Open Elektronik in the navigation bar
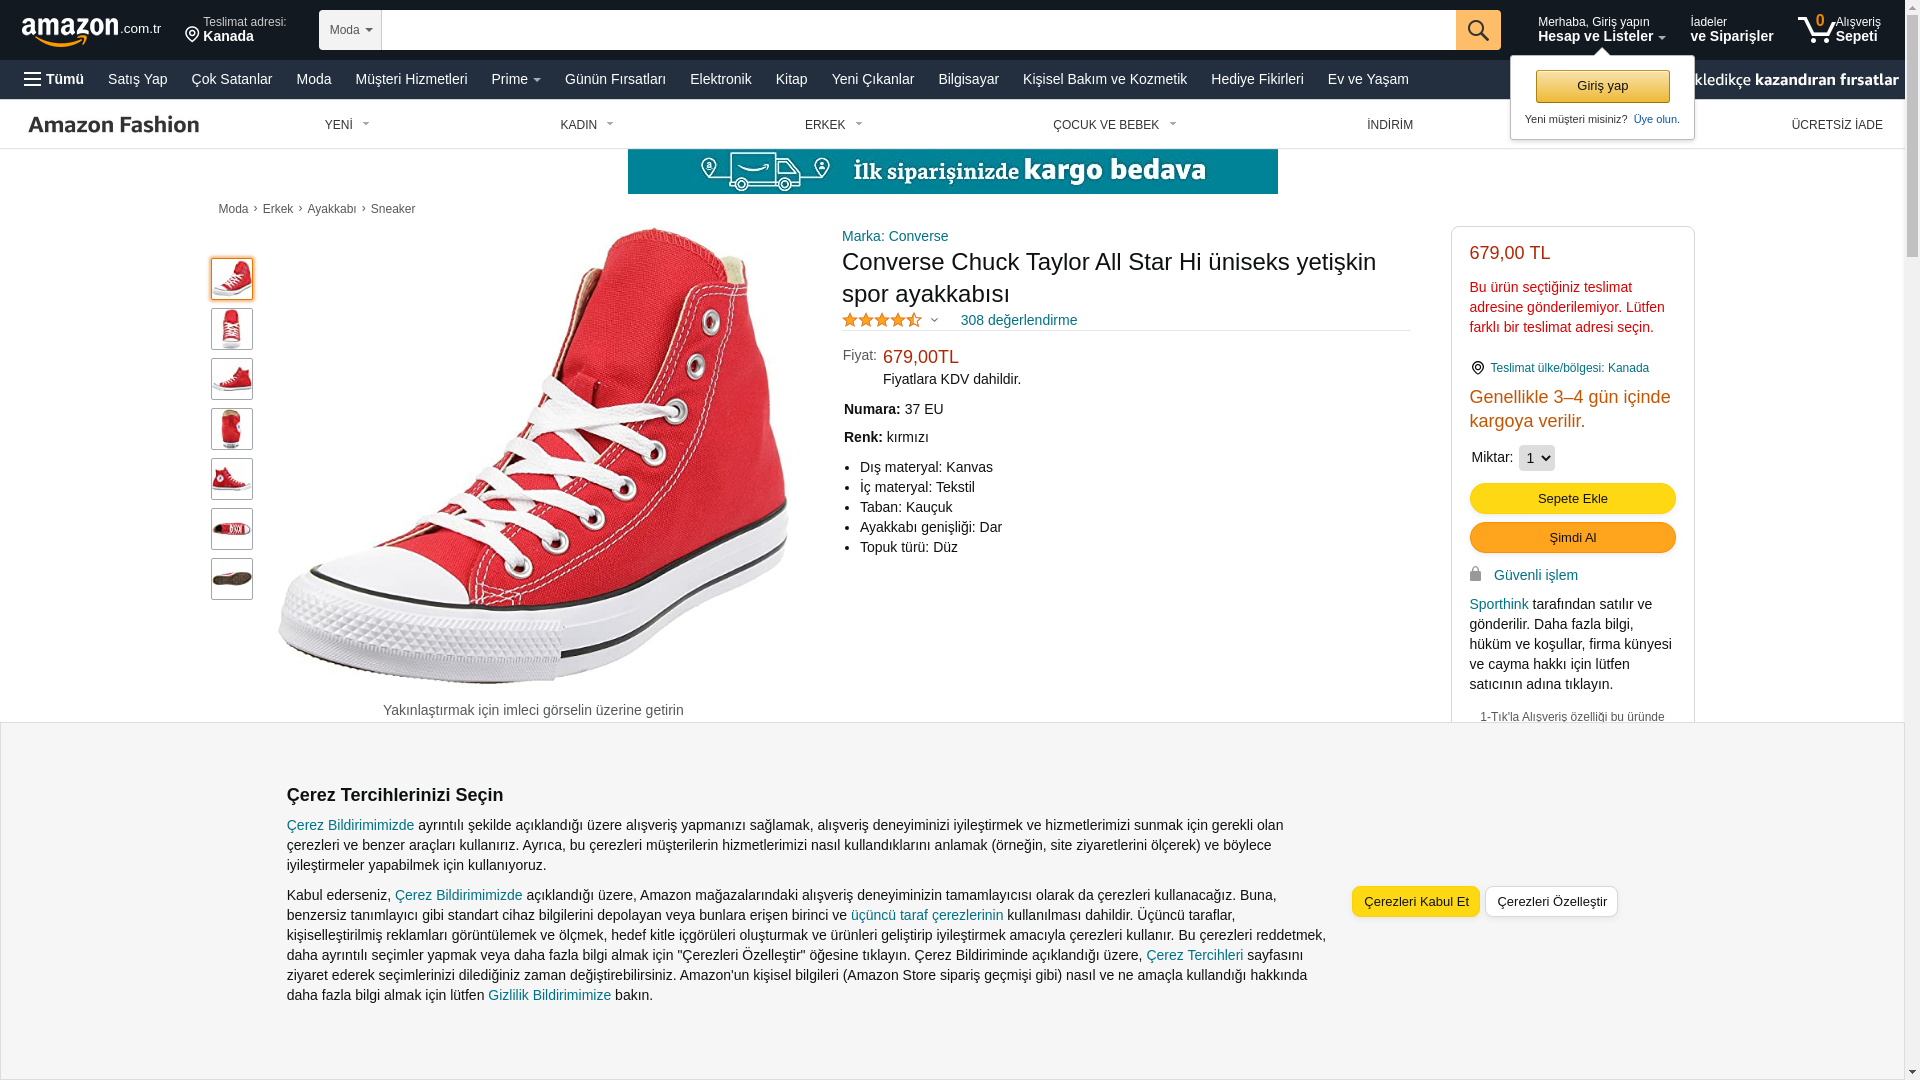The image size is (1920, 1080). (720, 79)
